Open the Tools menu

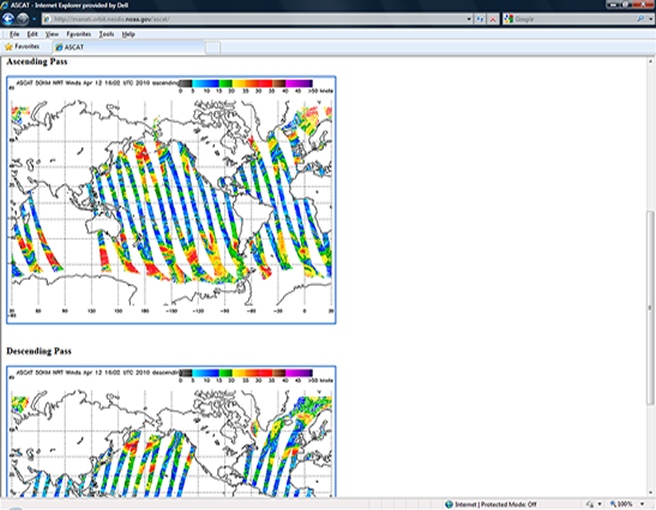(x=106, y=34)
